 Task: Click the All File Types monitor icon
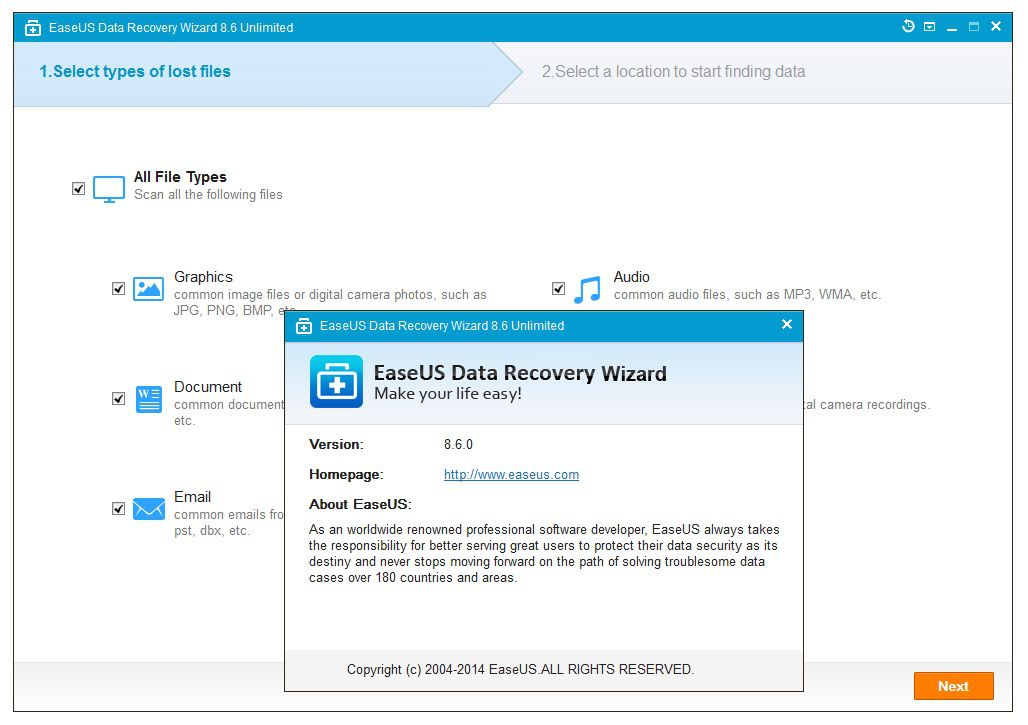(109, 189)
